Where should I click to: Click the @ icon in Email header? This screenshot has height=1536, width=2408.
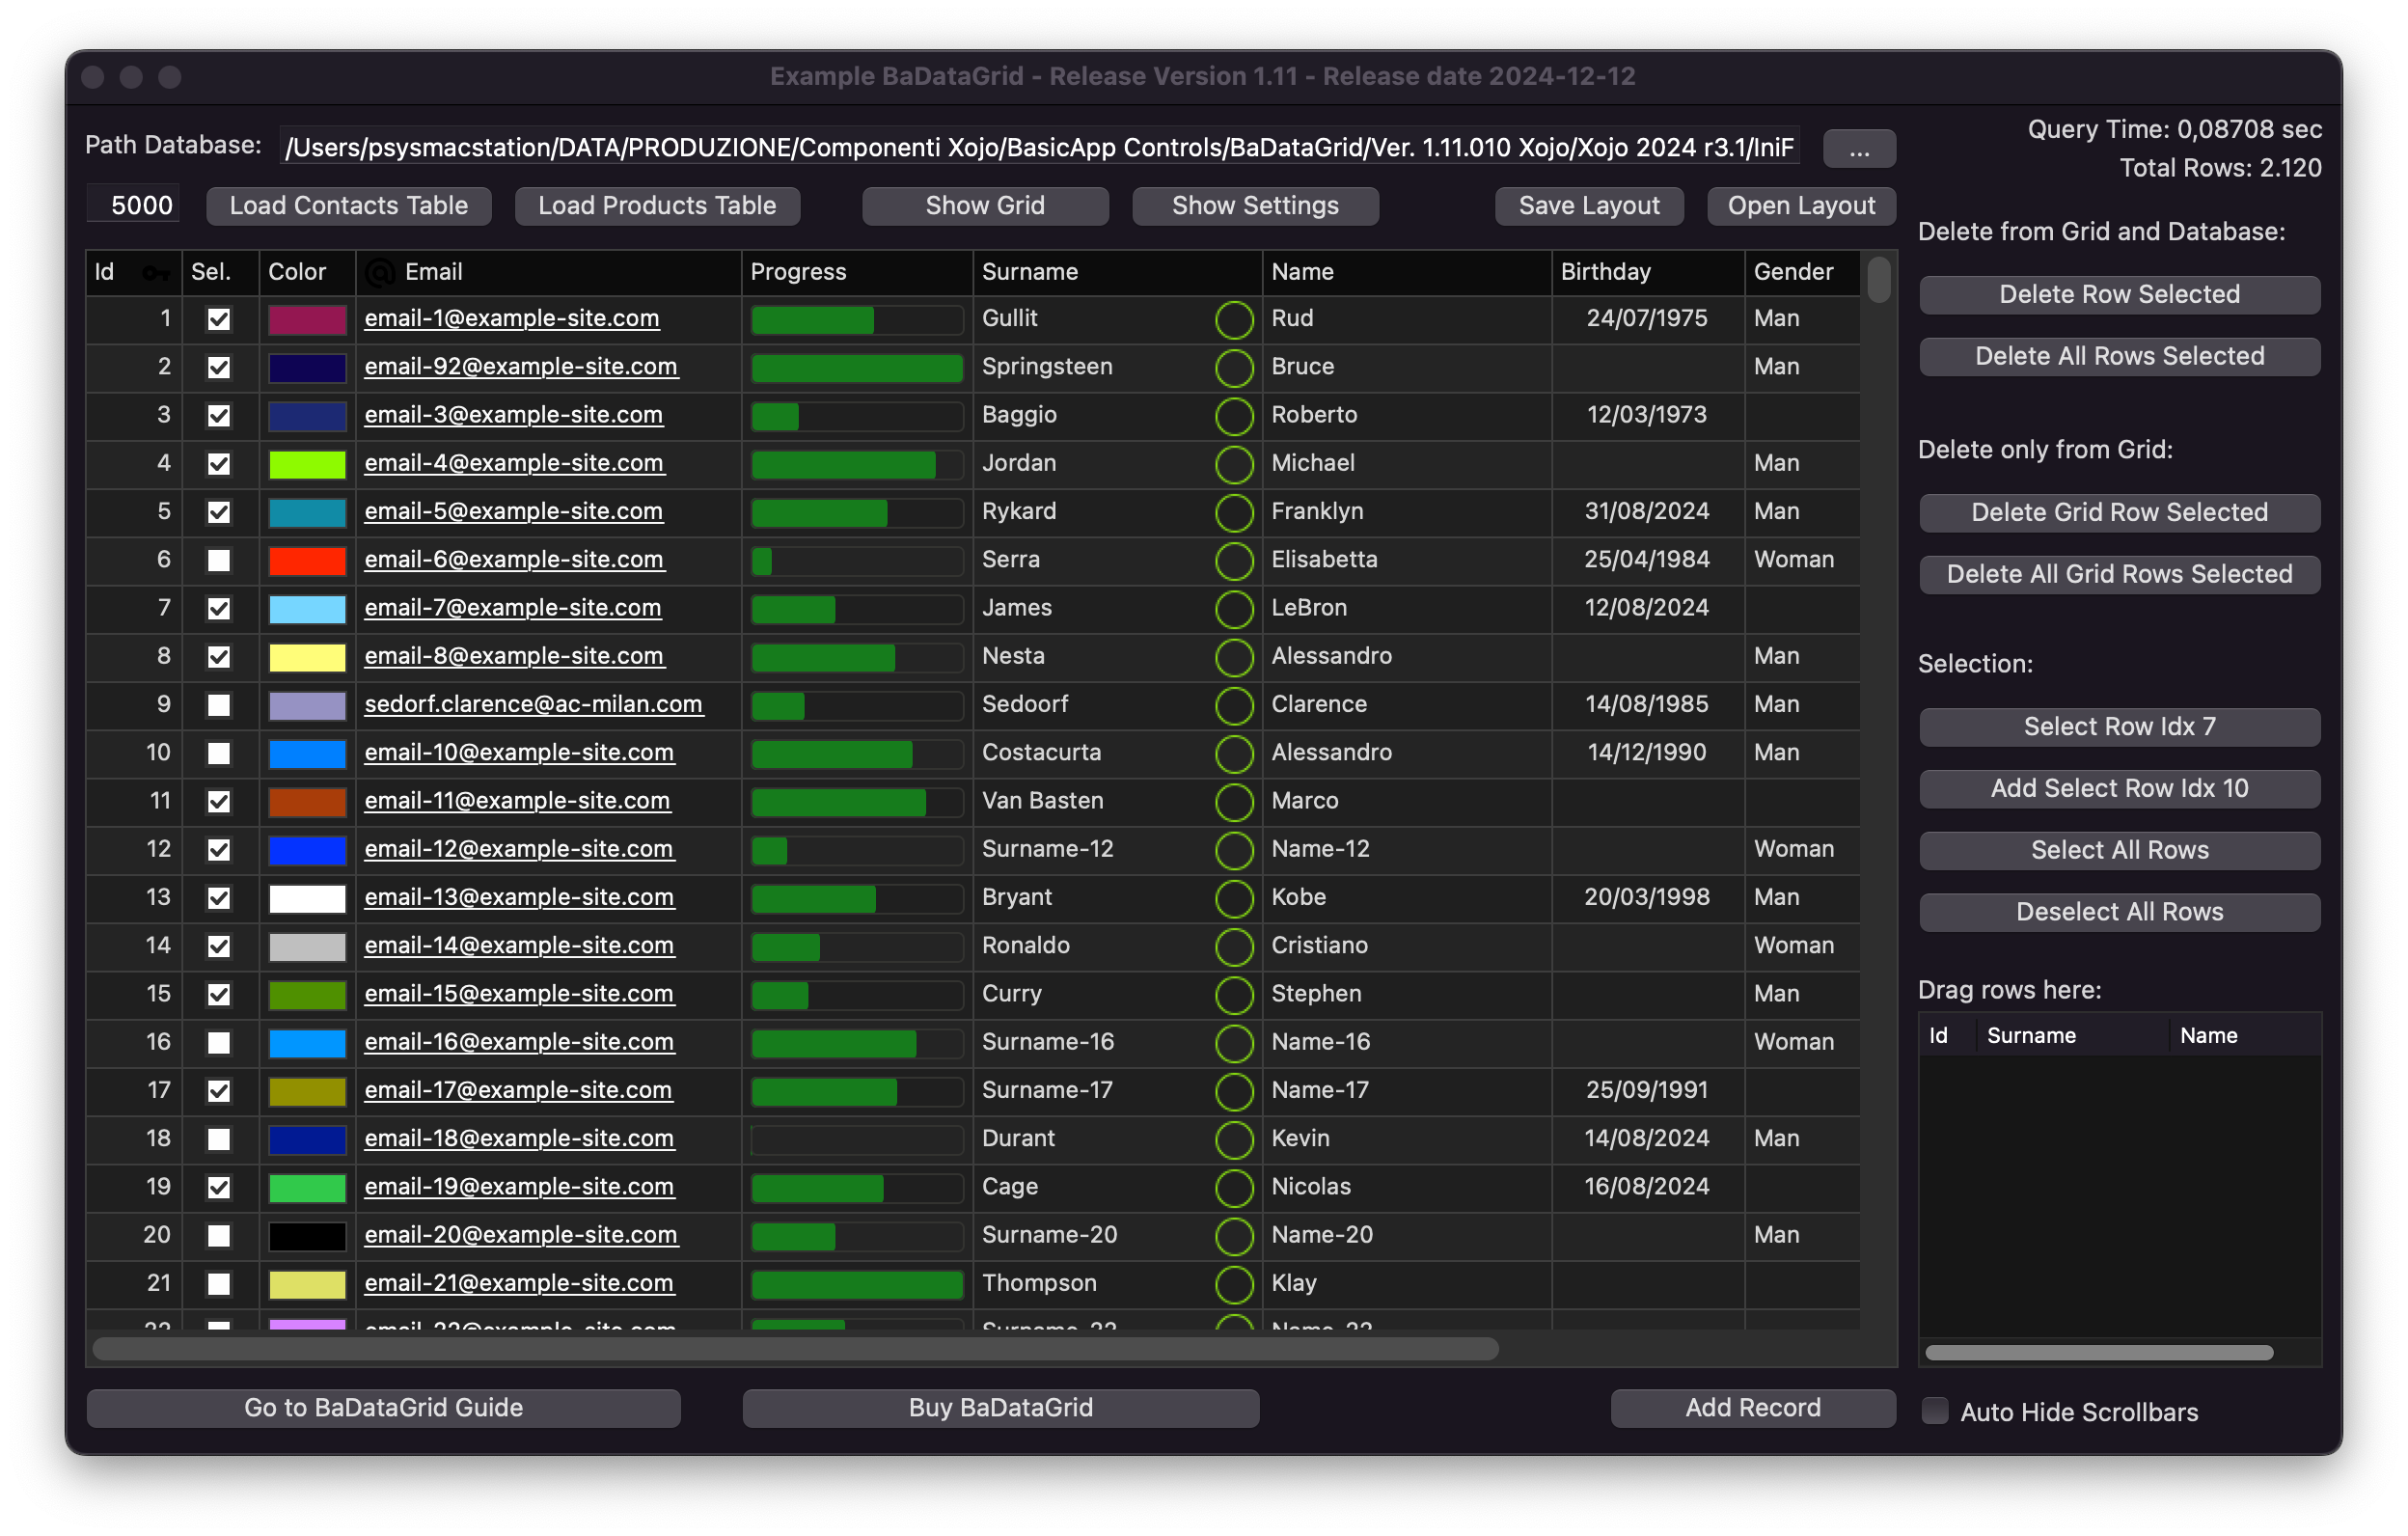point(380,273)
